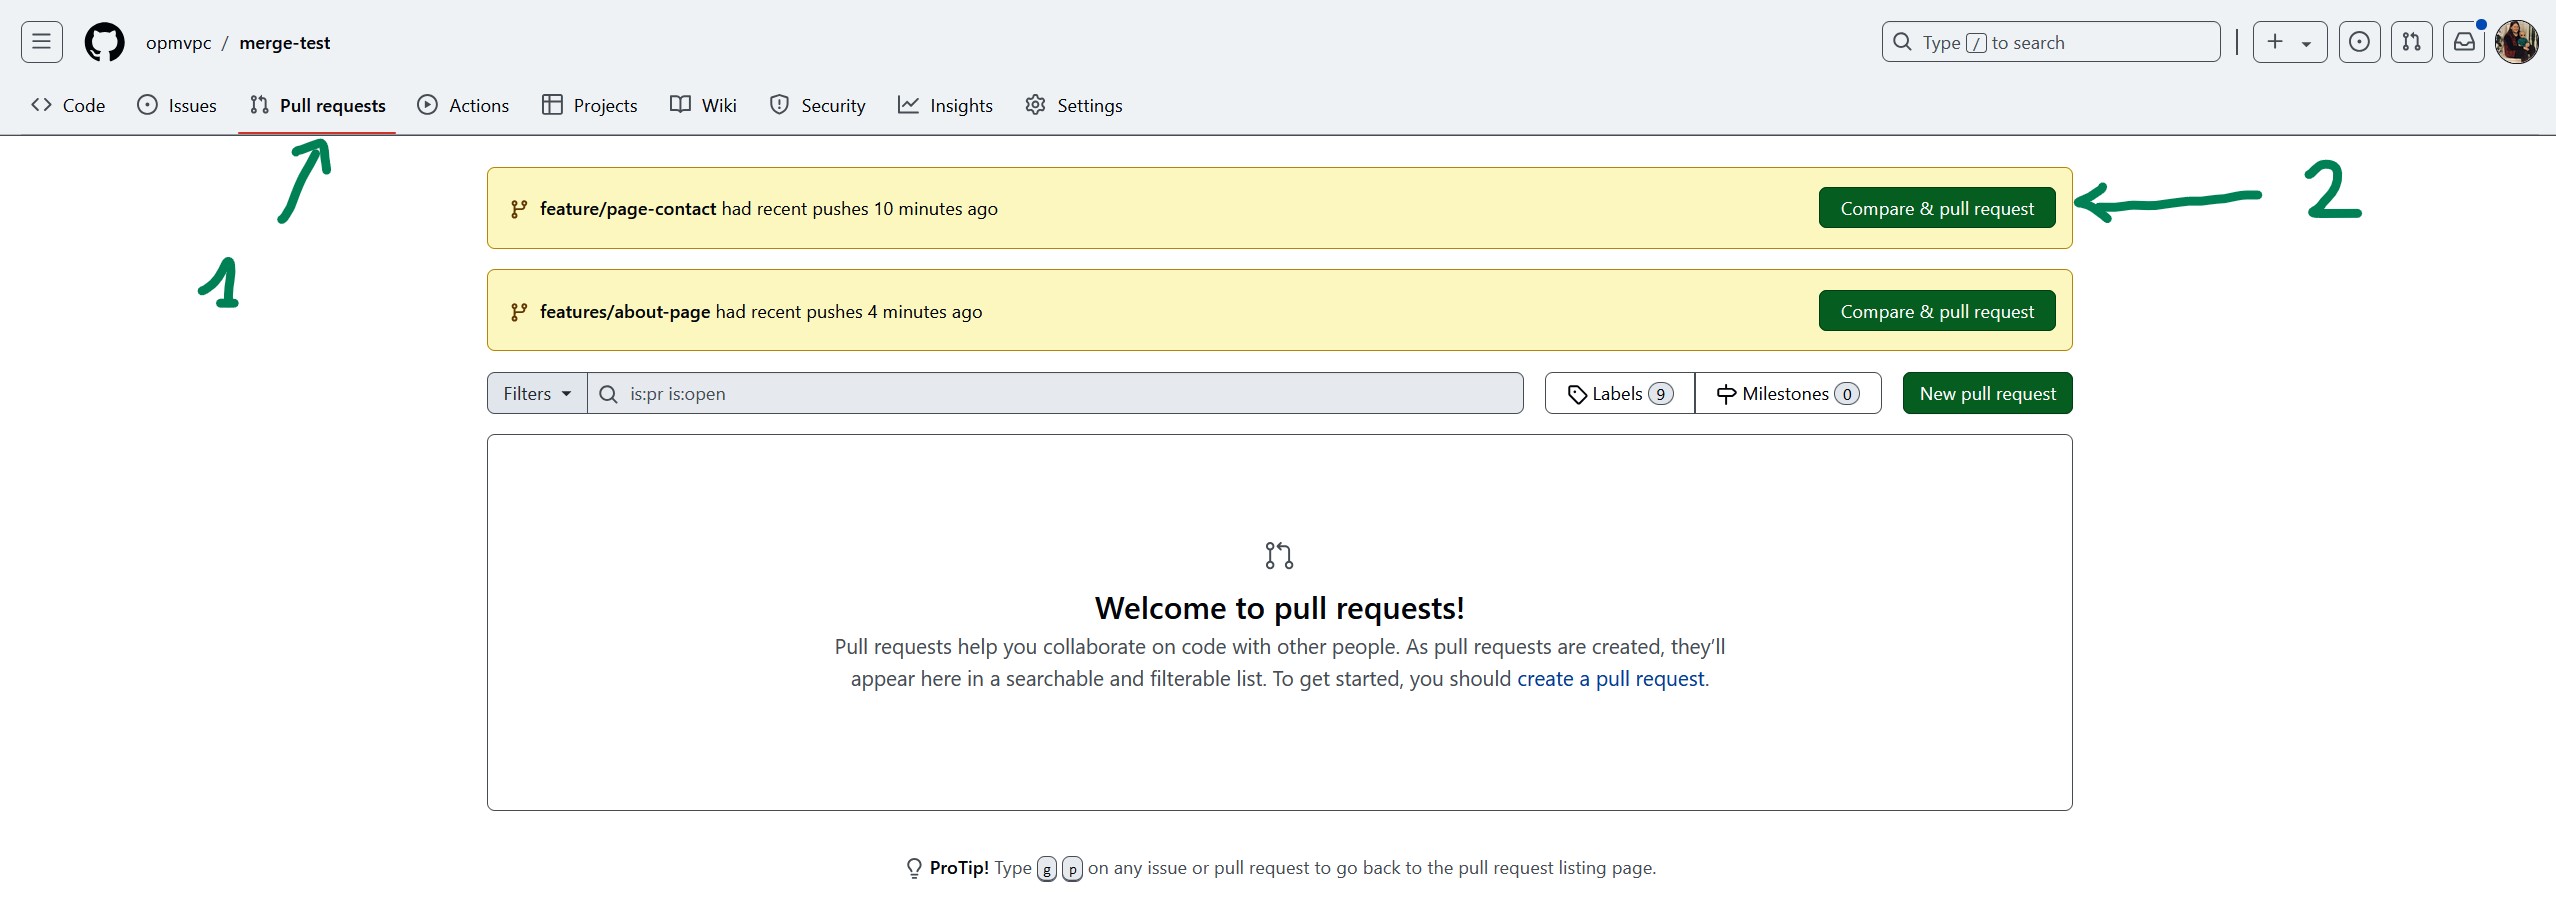Open the notifications inbox icon
This screenshot has width=2556, height=923.
[2464, 42]
